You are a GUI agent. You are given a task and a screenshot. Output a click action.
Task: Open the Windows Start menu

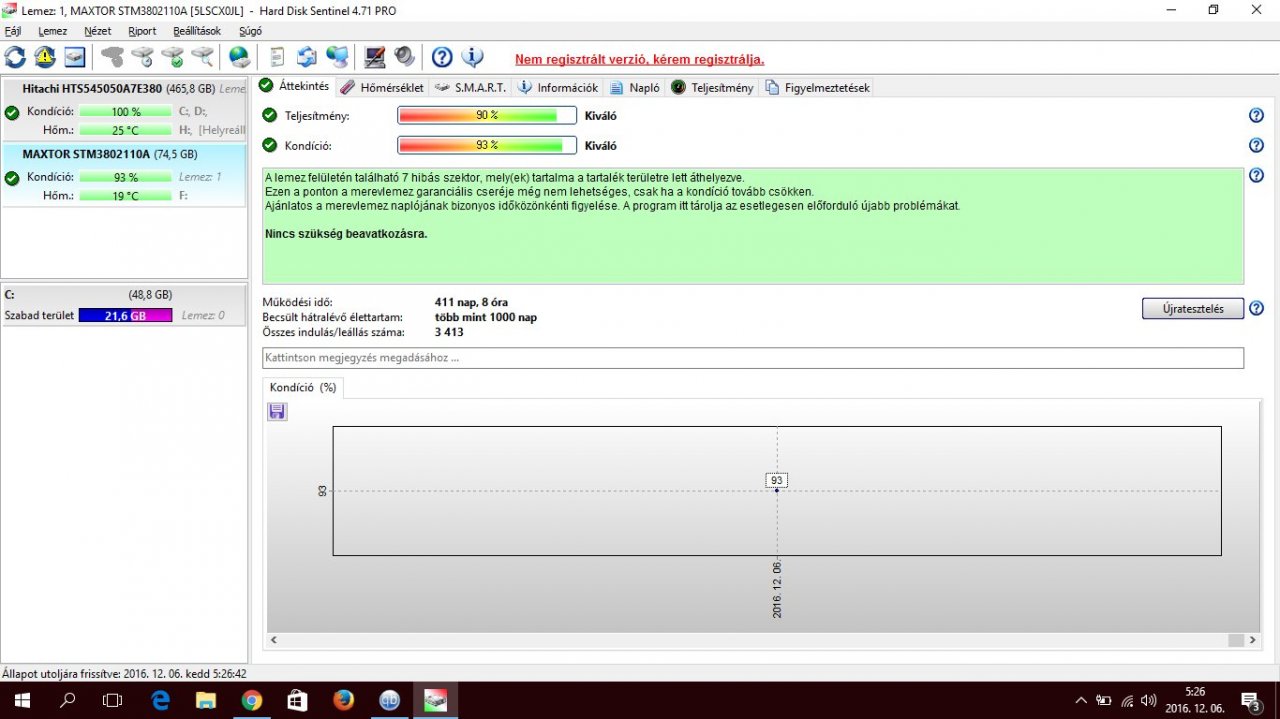(20, 700)
